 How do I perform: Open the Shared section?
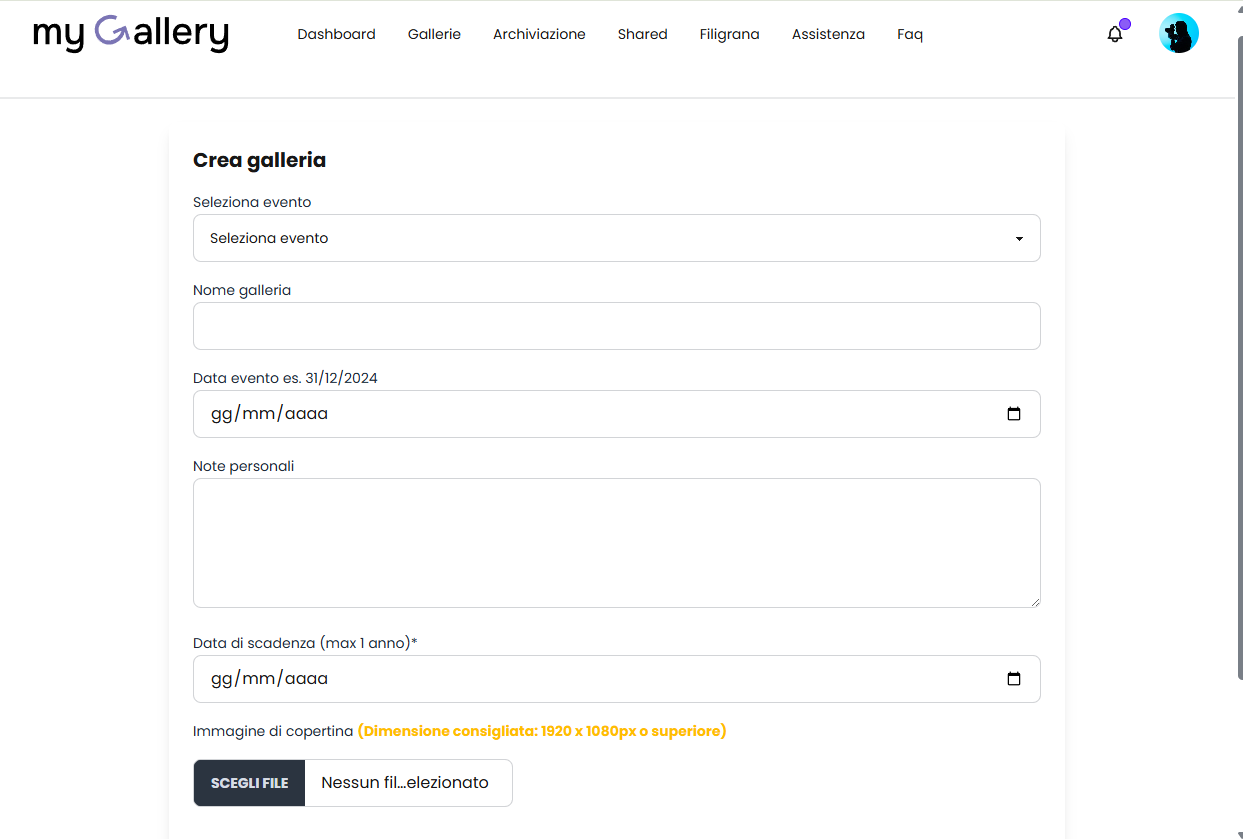click(x=642, y=34)
